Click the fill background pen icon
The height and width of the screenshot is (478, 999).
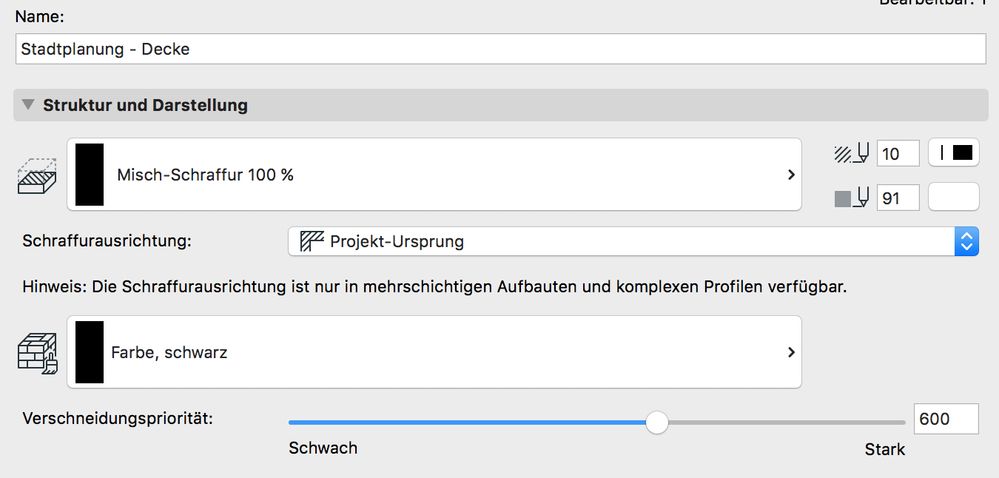click(852, 198)
